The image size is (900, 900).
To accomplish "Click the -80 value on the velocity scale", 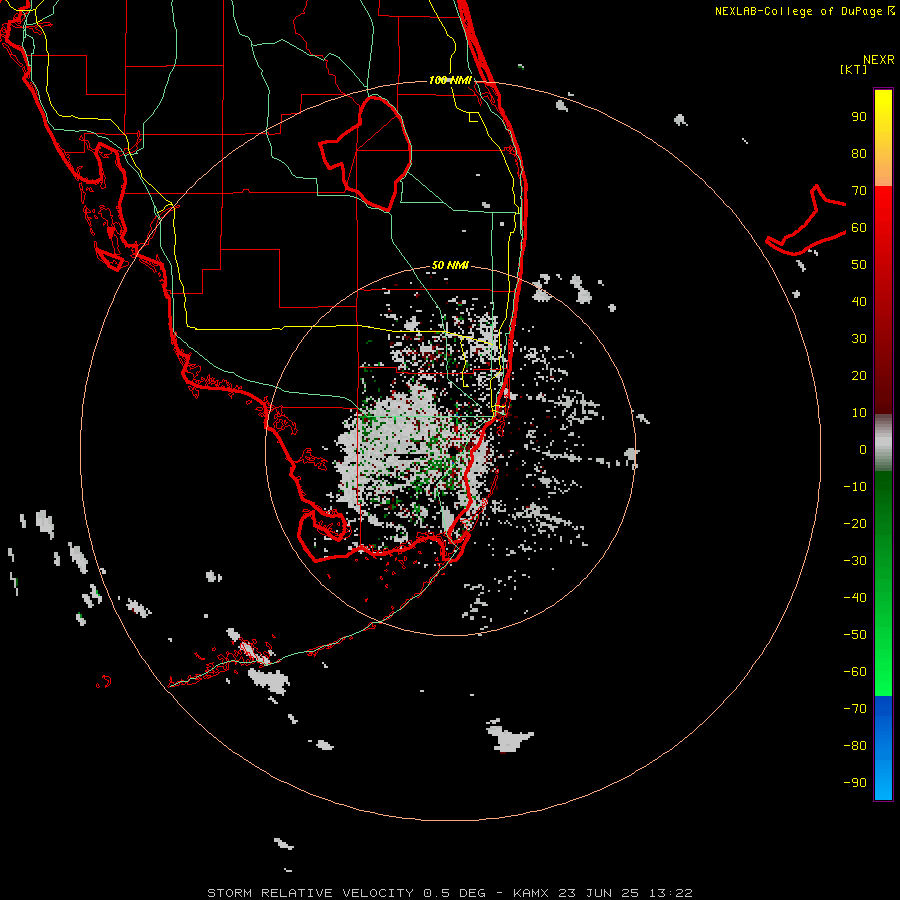I will [855, 746].
